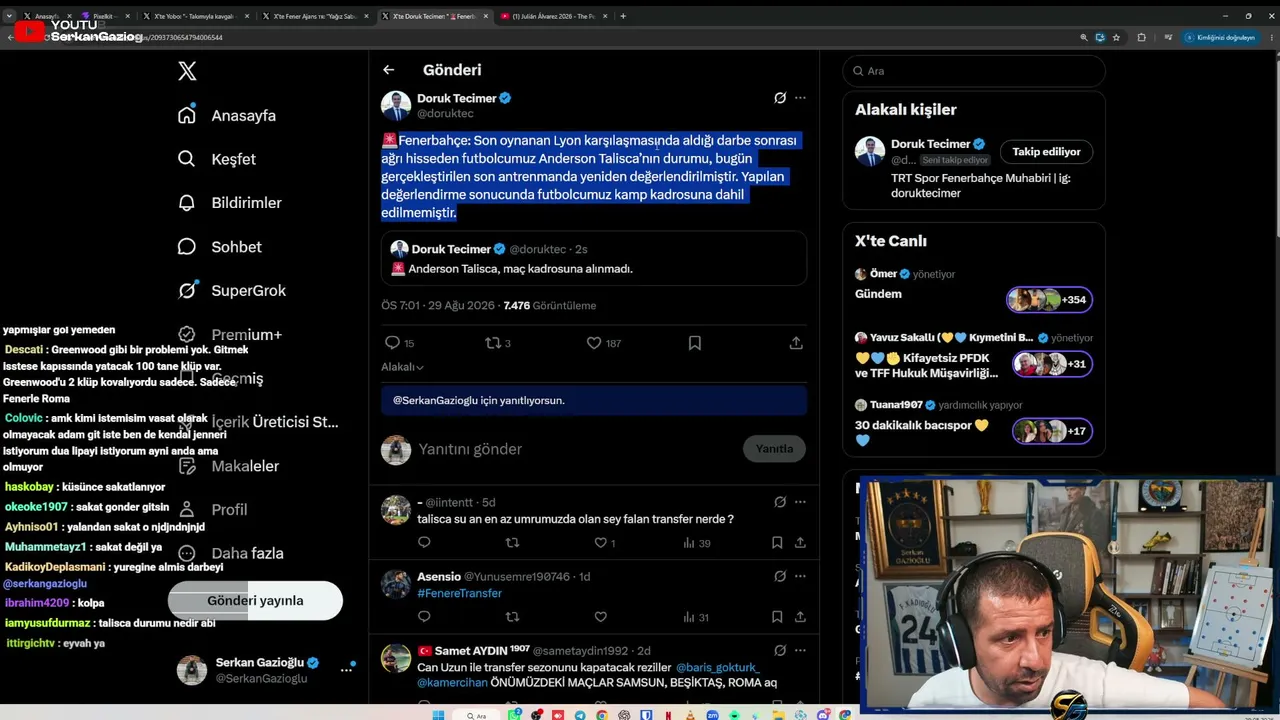This screenshot has width=1280, height=720.
Task: Click the Grok icon on Asensio's reply
Action: coord(780,576)
